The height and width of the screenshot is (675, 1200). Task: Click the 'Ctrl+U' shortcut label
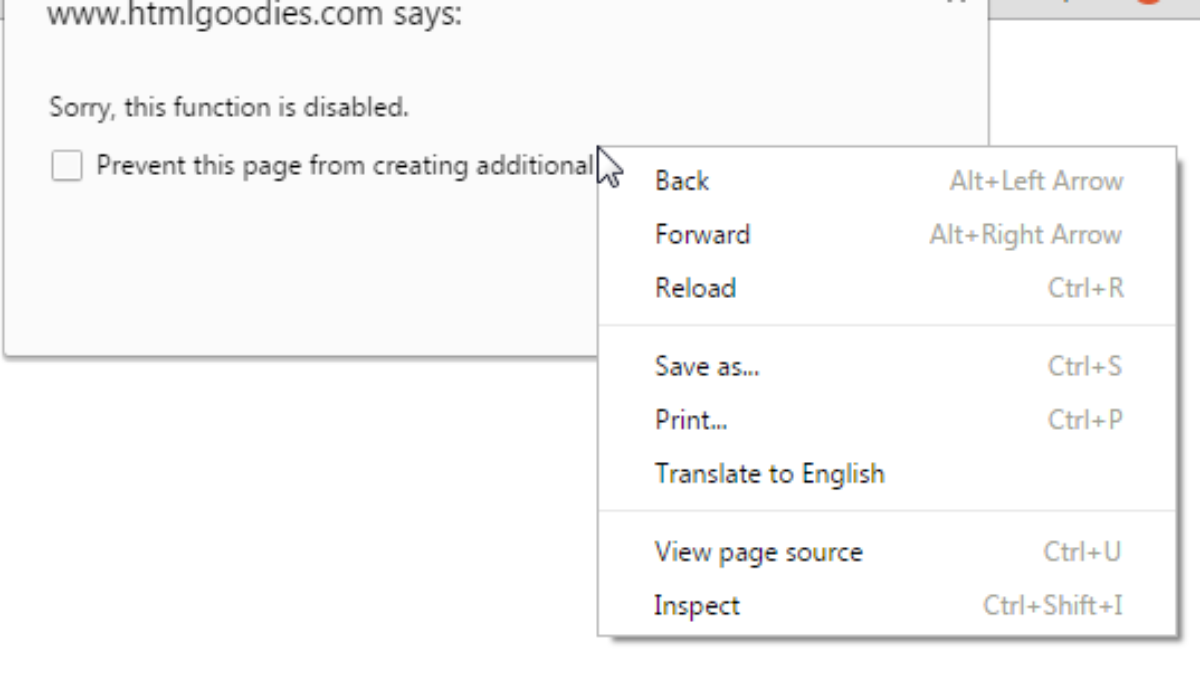(x=1082, y=552)
